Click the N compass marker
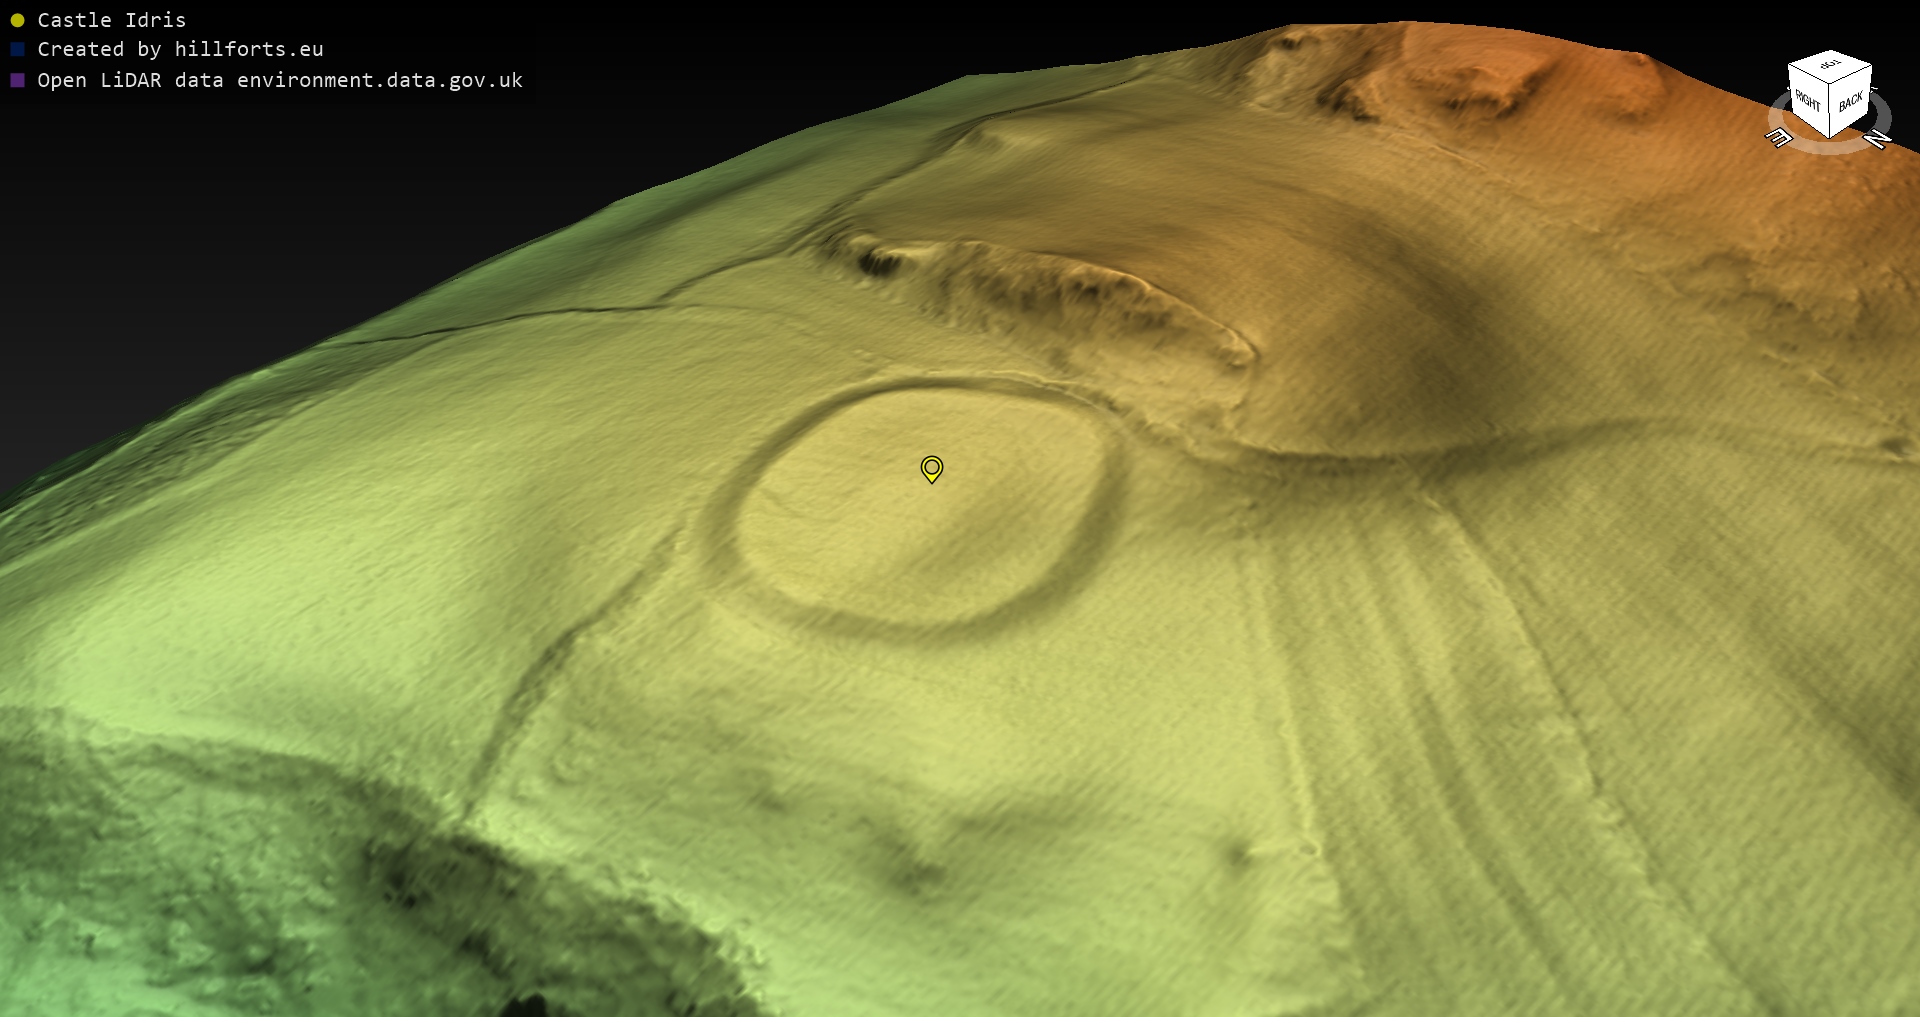The height and width of the screenshot is (1017, 1920). pyautogui.click(x=1877, y=139)
